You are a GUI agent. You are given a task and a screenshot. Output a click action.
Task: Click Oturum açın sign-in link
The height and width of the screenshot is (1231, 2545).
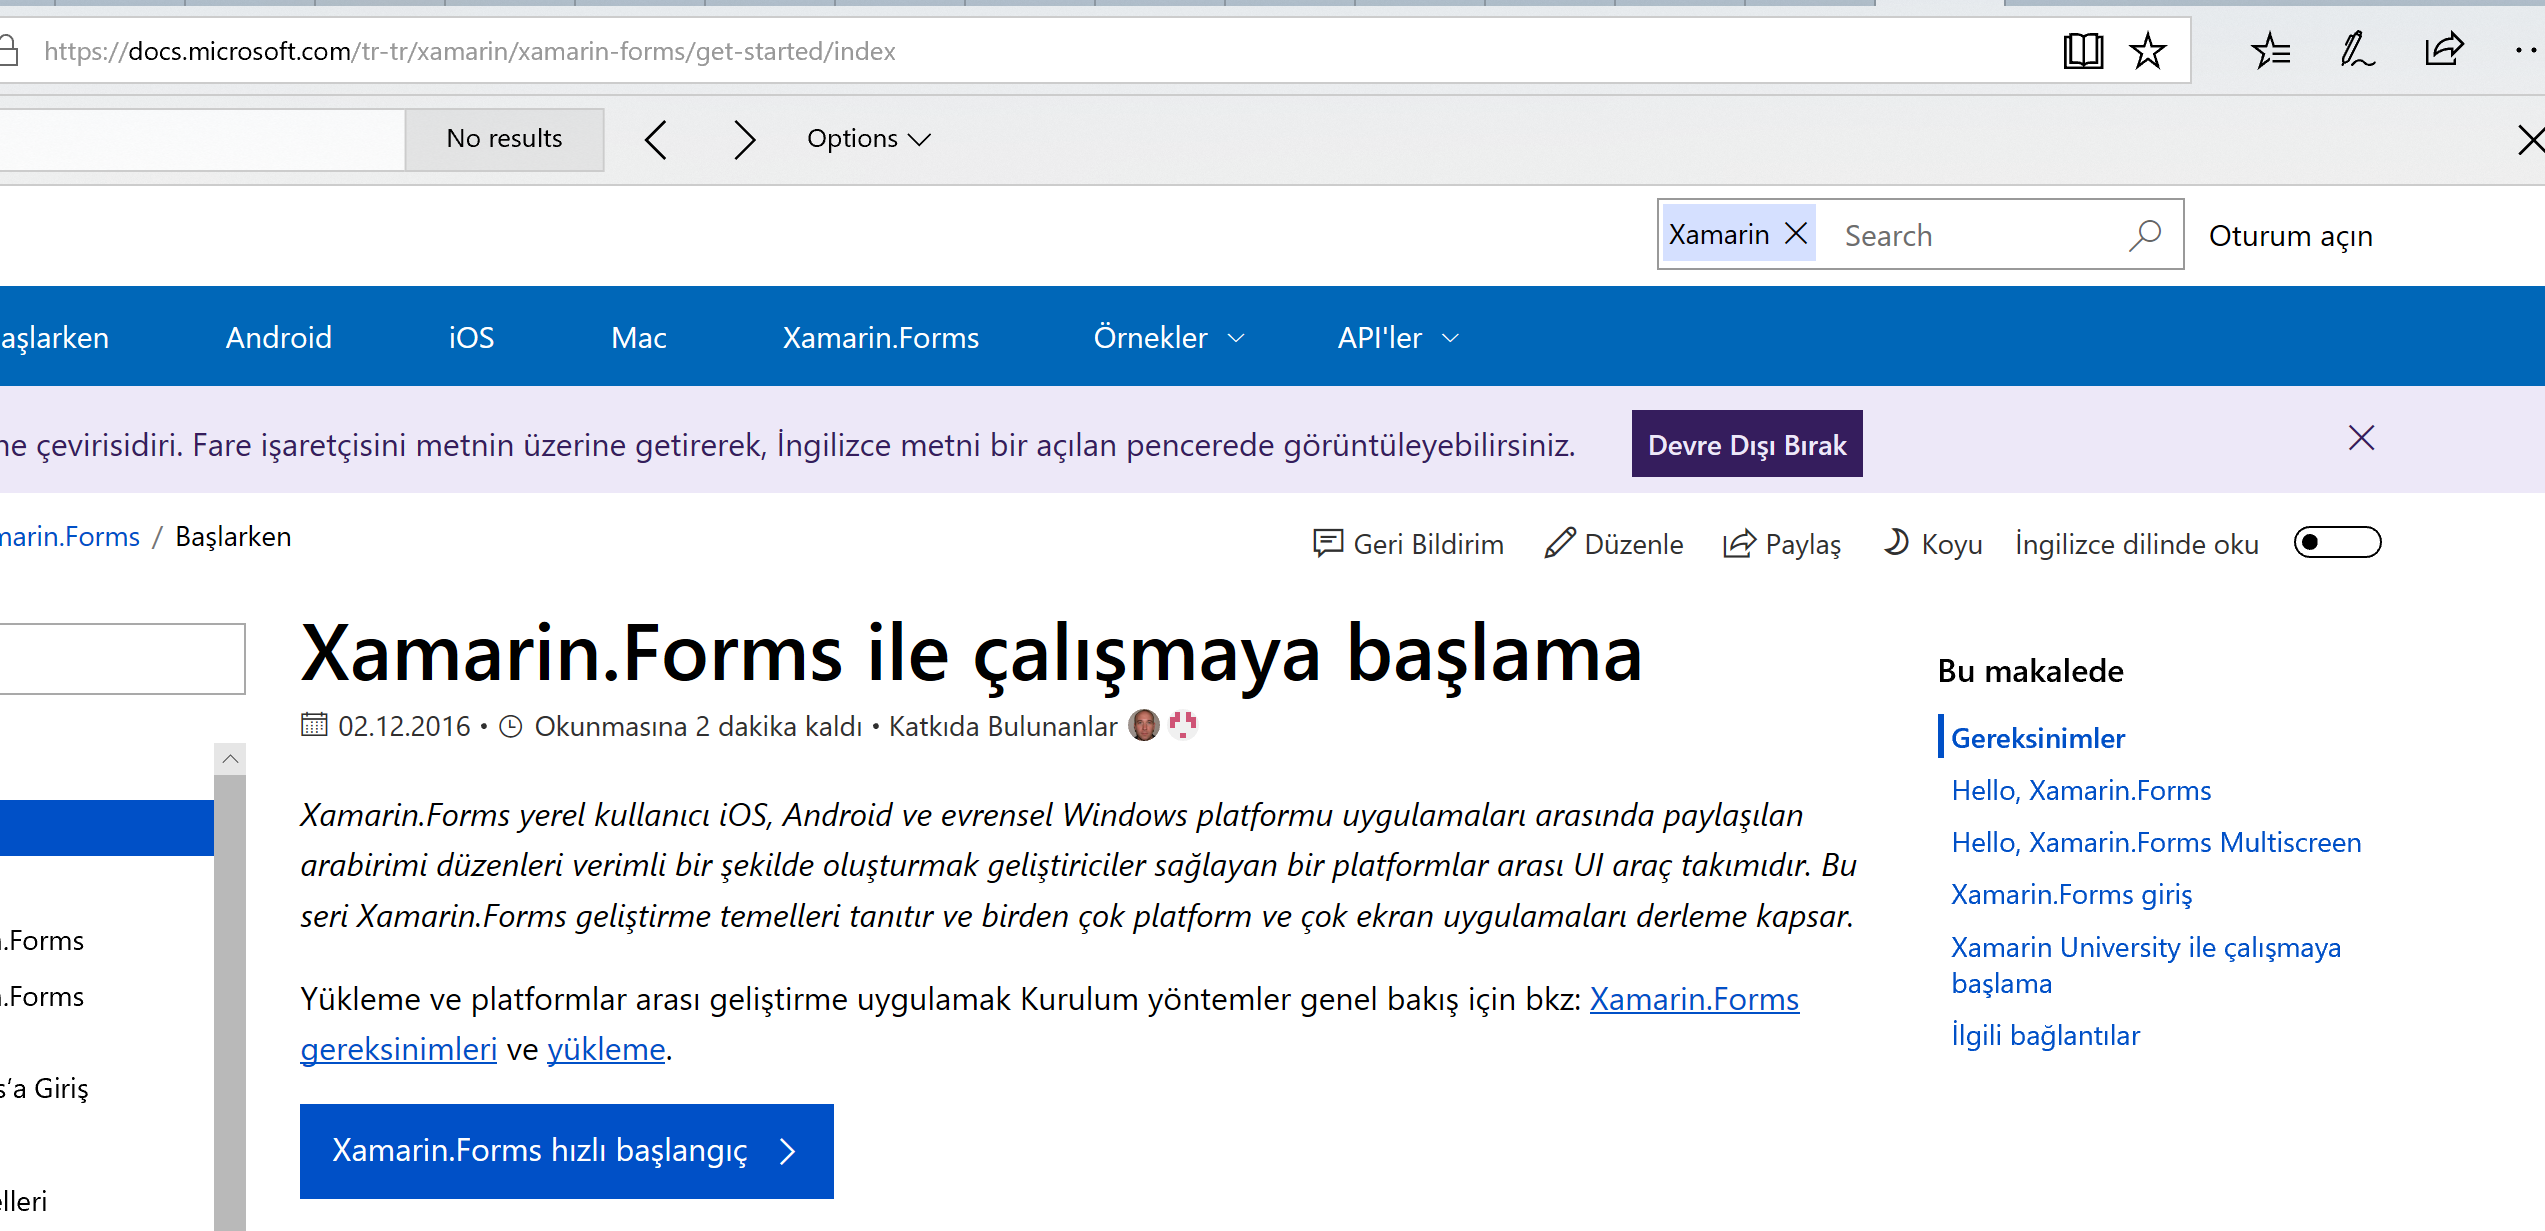coord(2290,236)
